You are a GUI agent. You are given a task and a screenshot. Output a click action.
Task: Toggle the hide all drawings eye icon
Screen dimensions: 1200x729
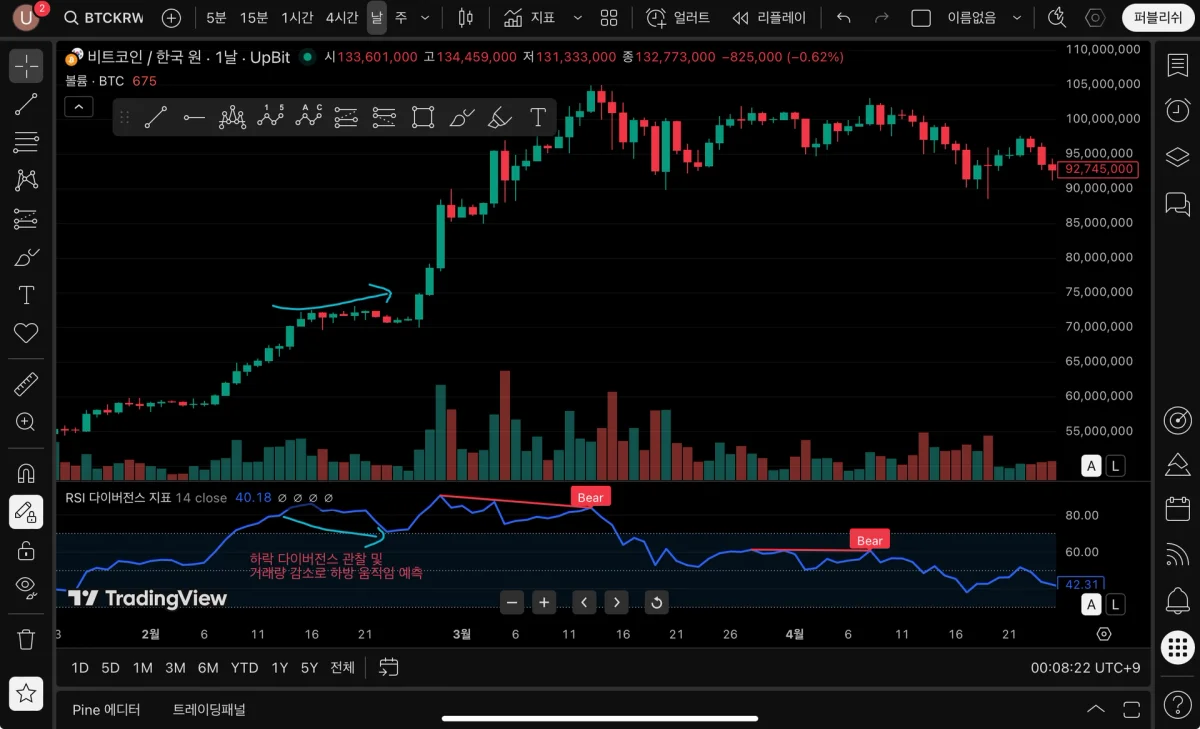pos(26,586)
